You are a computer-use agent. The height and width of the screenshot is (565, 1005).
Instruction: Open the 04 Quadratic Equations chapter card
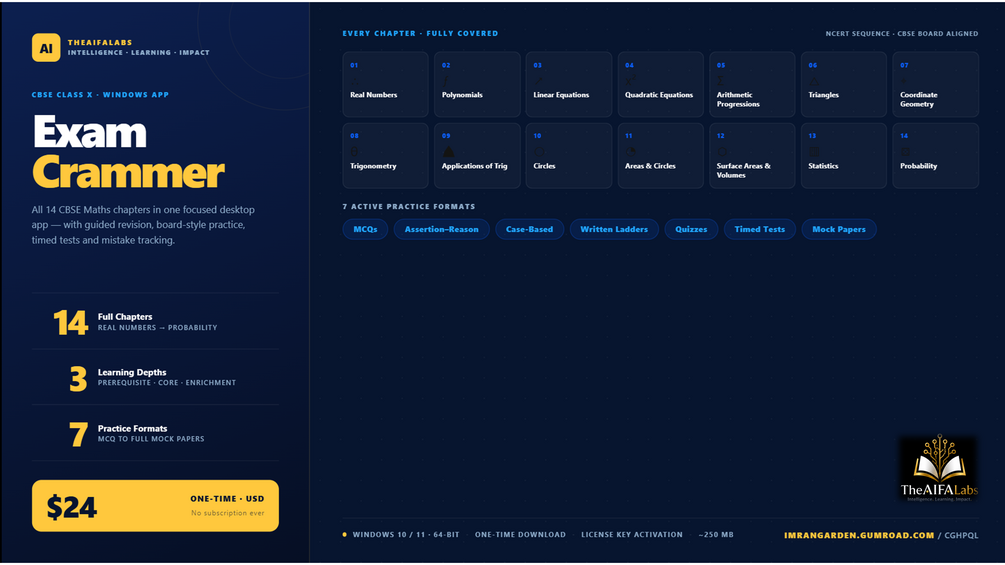[x=660, y=85]
